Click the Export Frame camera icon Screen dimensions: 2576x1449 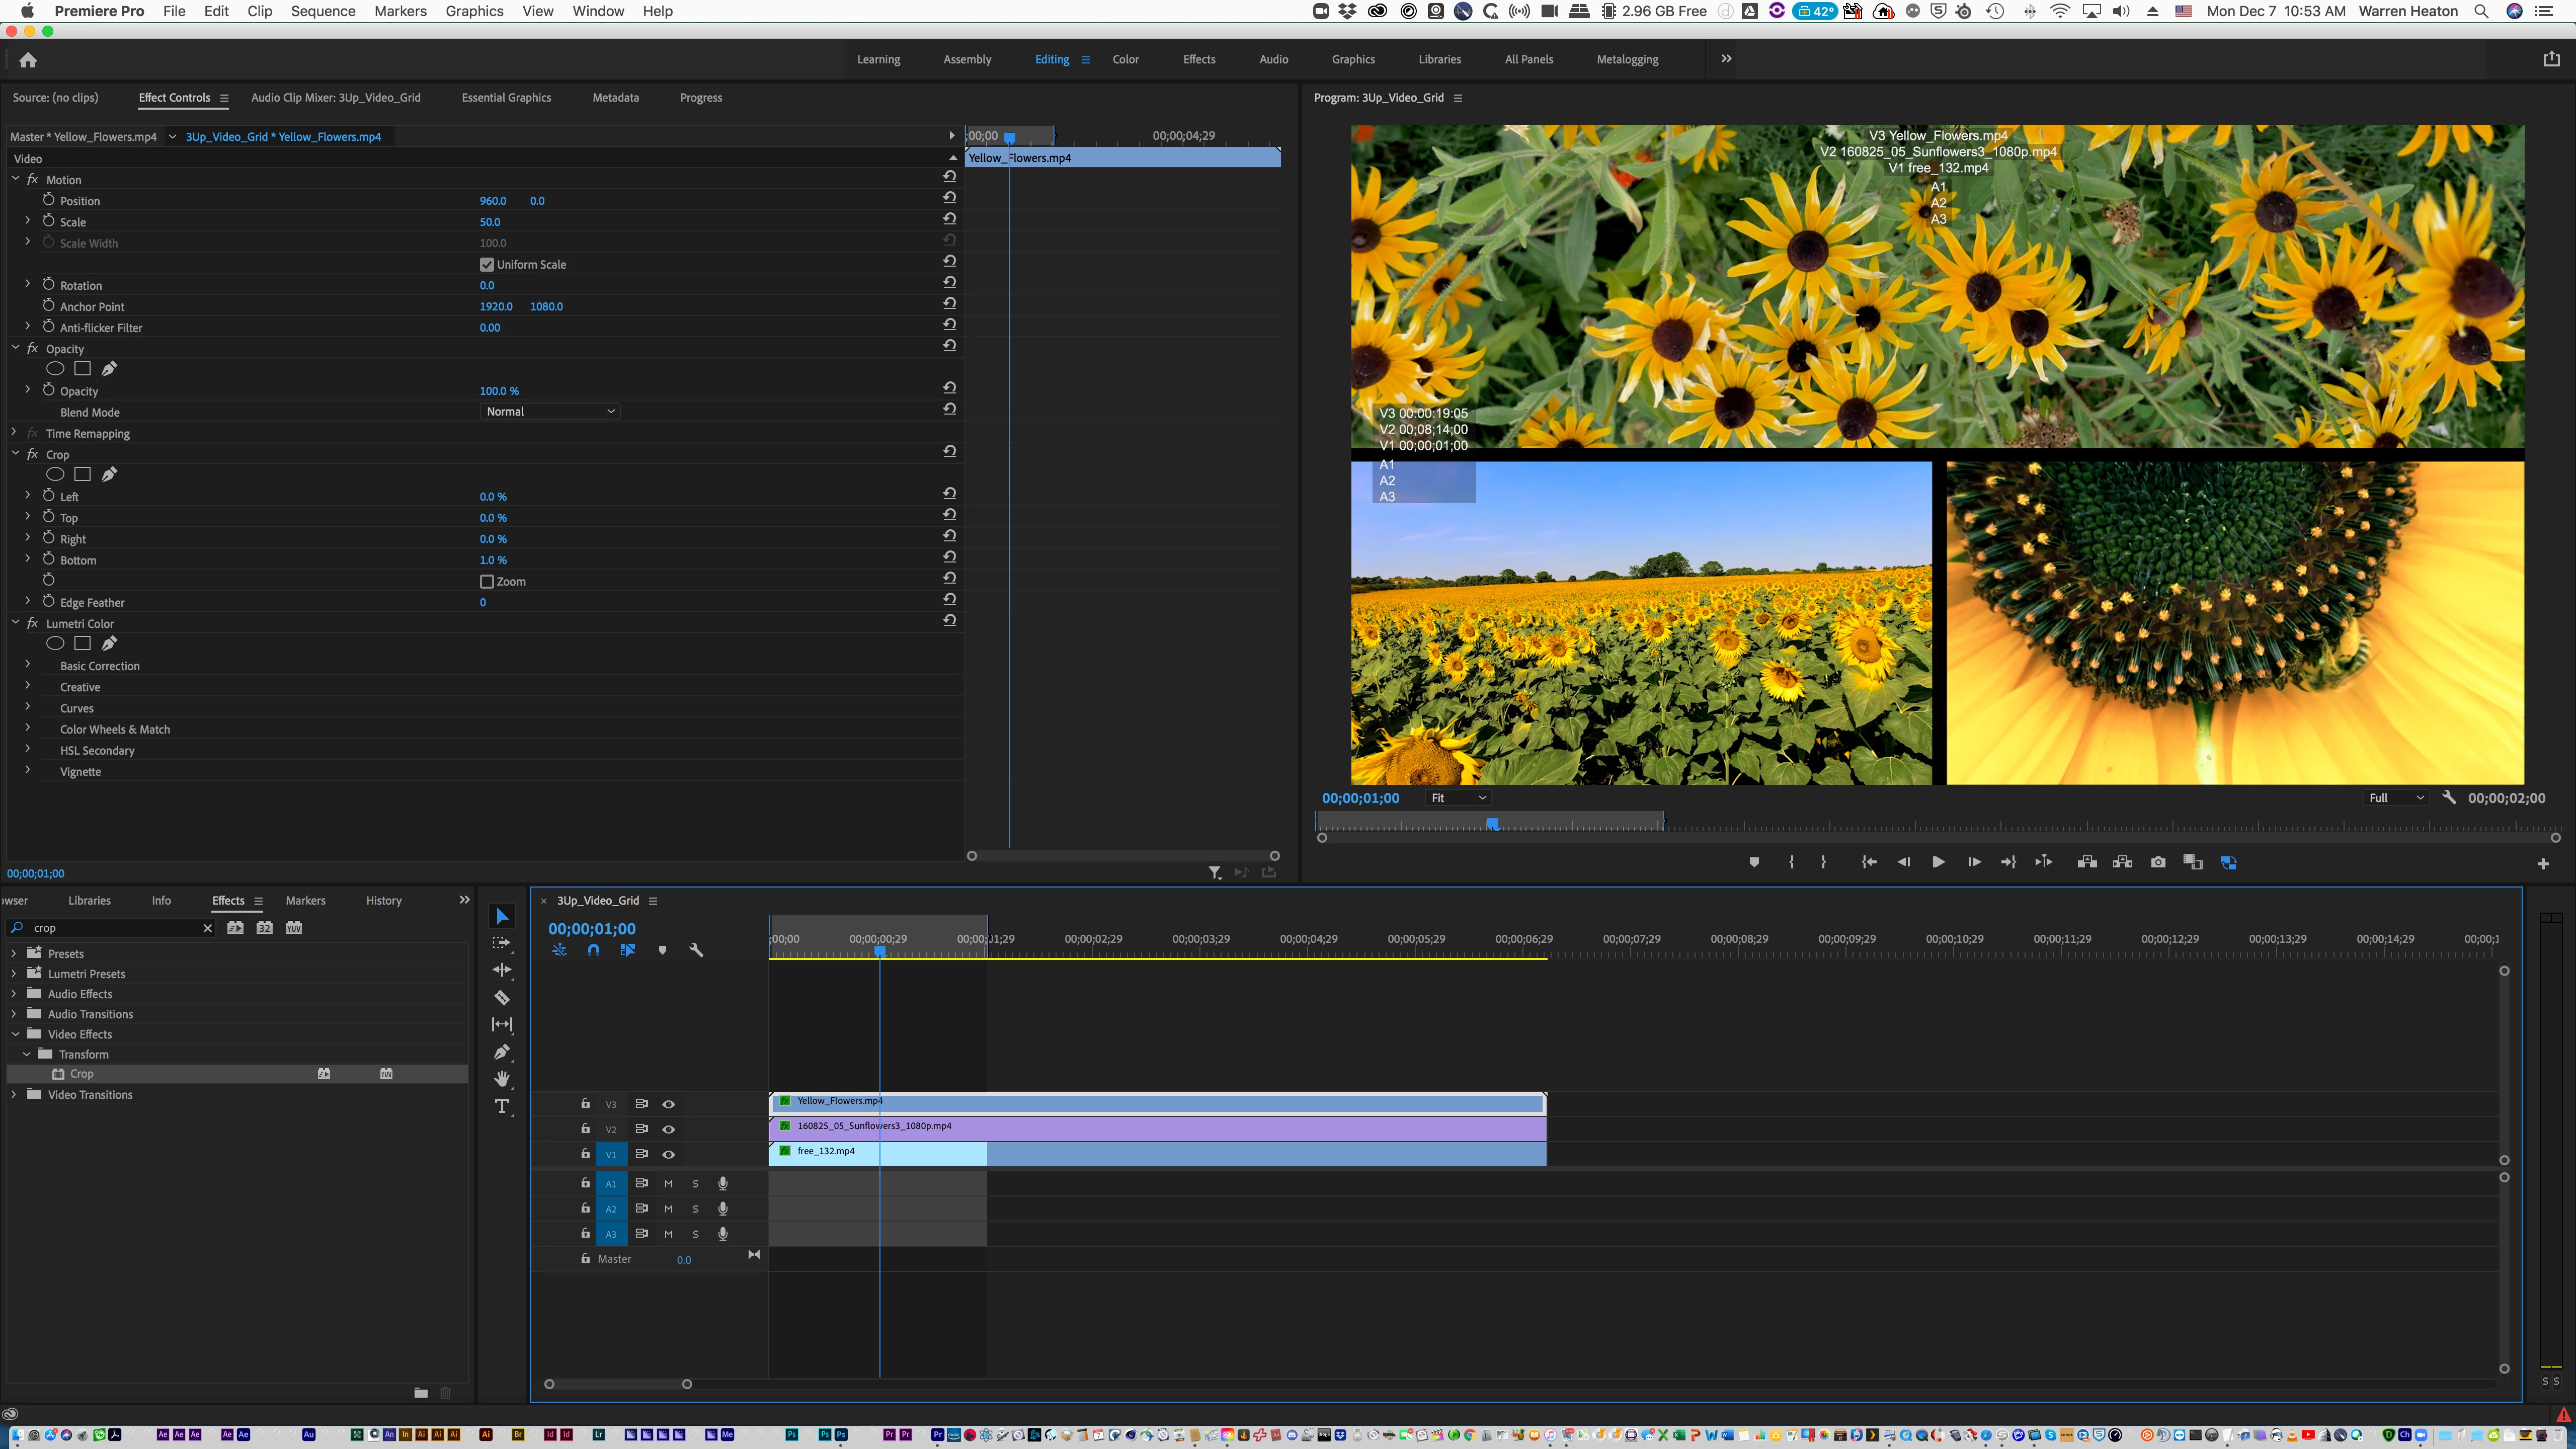(2158, 862)
